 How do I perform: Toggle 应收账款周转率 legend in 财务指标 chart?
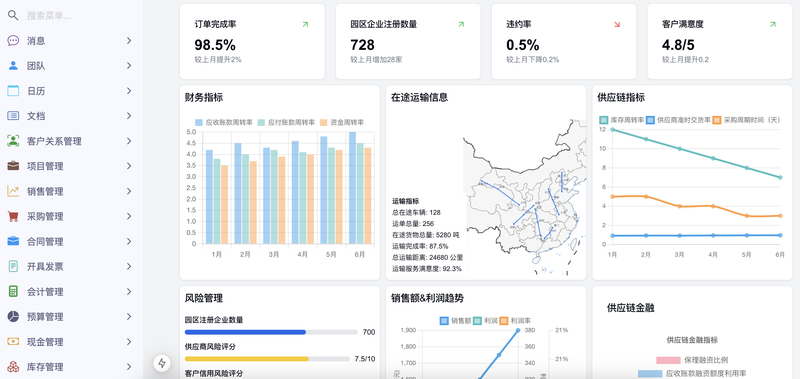(224, 122)
